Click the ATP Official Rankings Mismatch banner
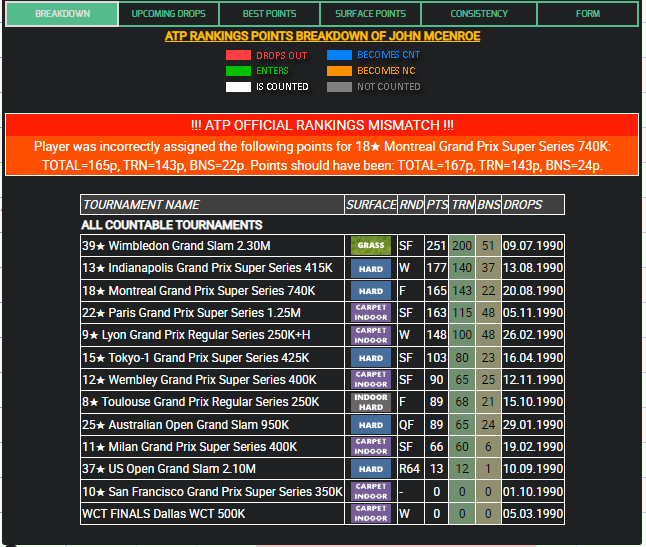 (x=322, y=145)
